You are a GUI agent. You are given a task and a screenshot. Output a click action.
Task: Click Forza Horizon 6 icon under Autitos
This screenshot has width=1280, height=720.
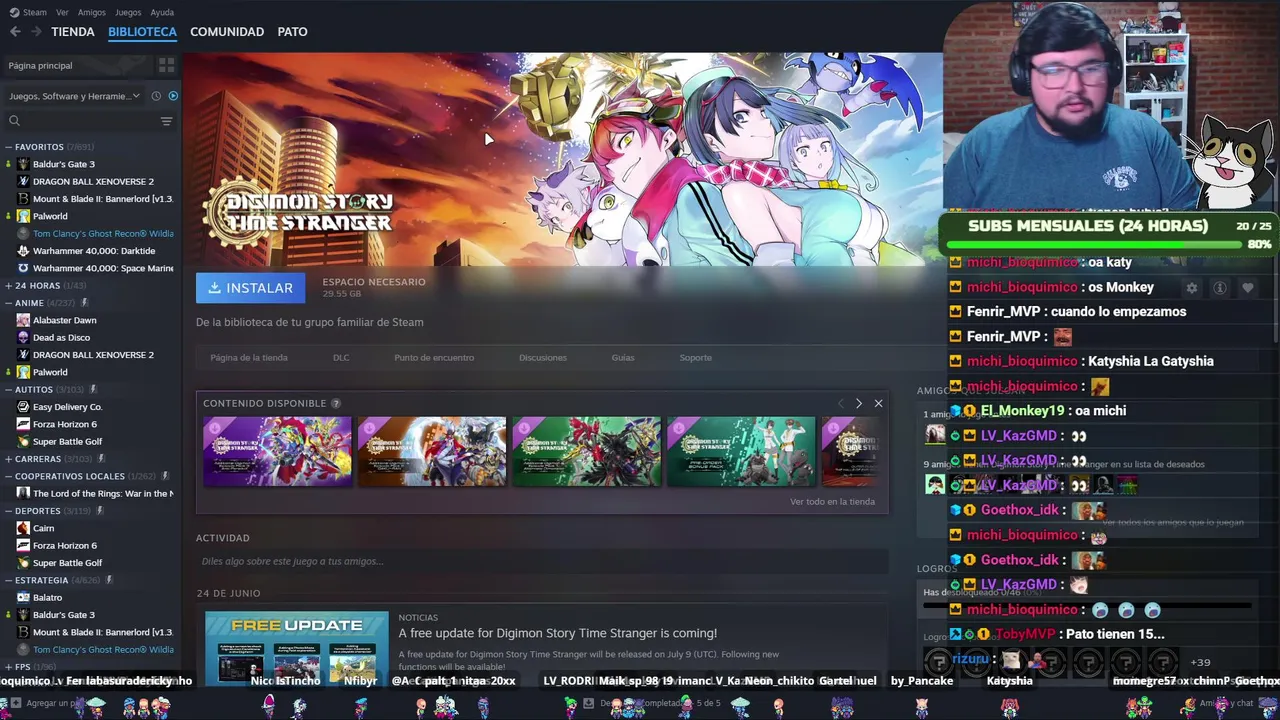point(23,424)
